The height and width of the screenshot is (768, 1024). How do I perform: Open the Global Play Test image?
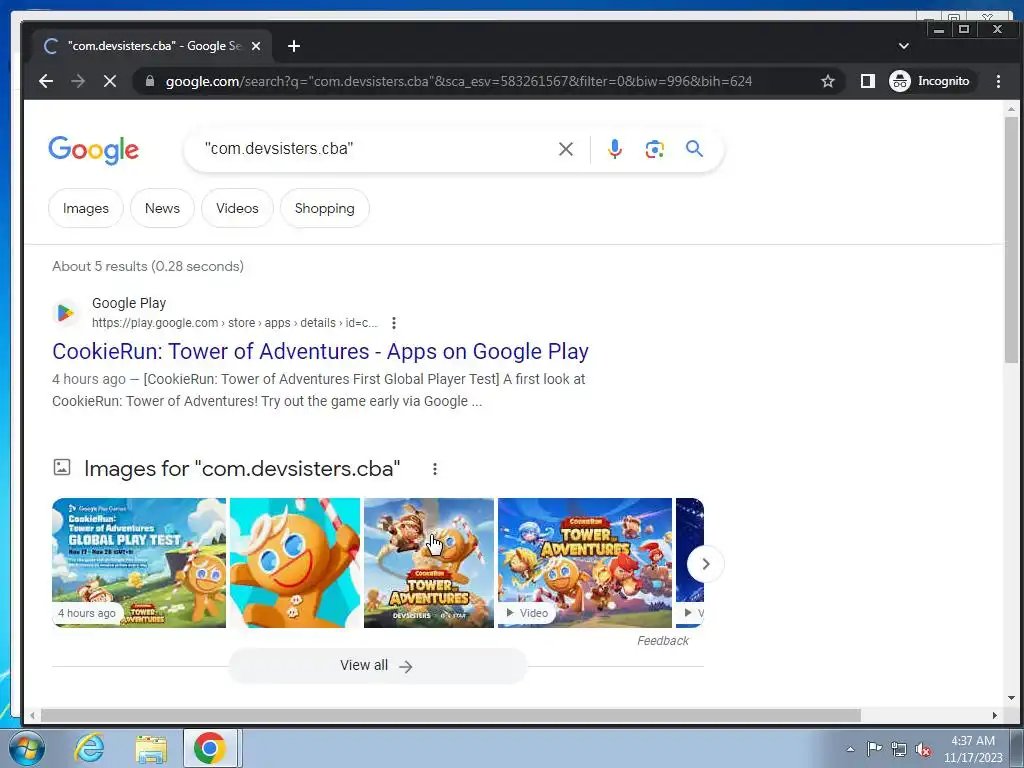pos(139,563)
